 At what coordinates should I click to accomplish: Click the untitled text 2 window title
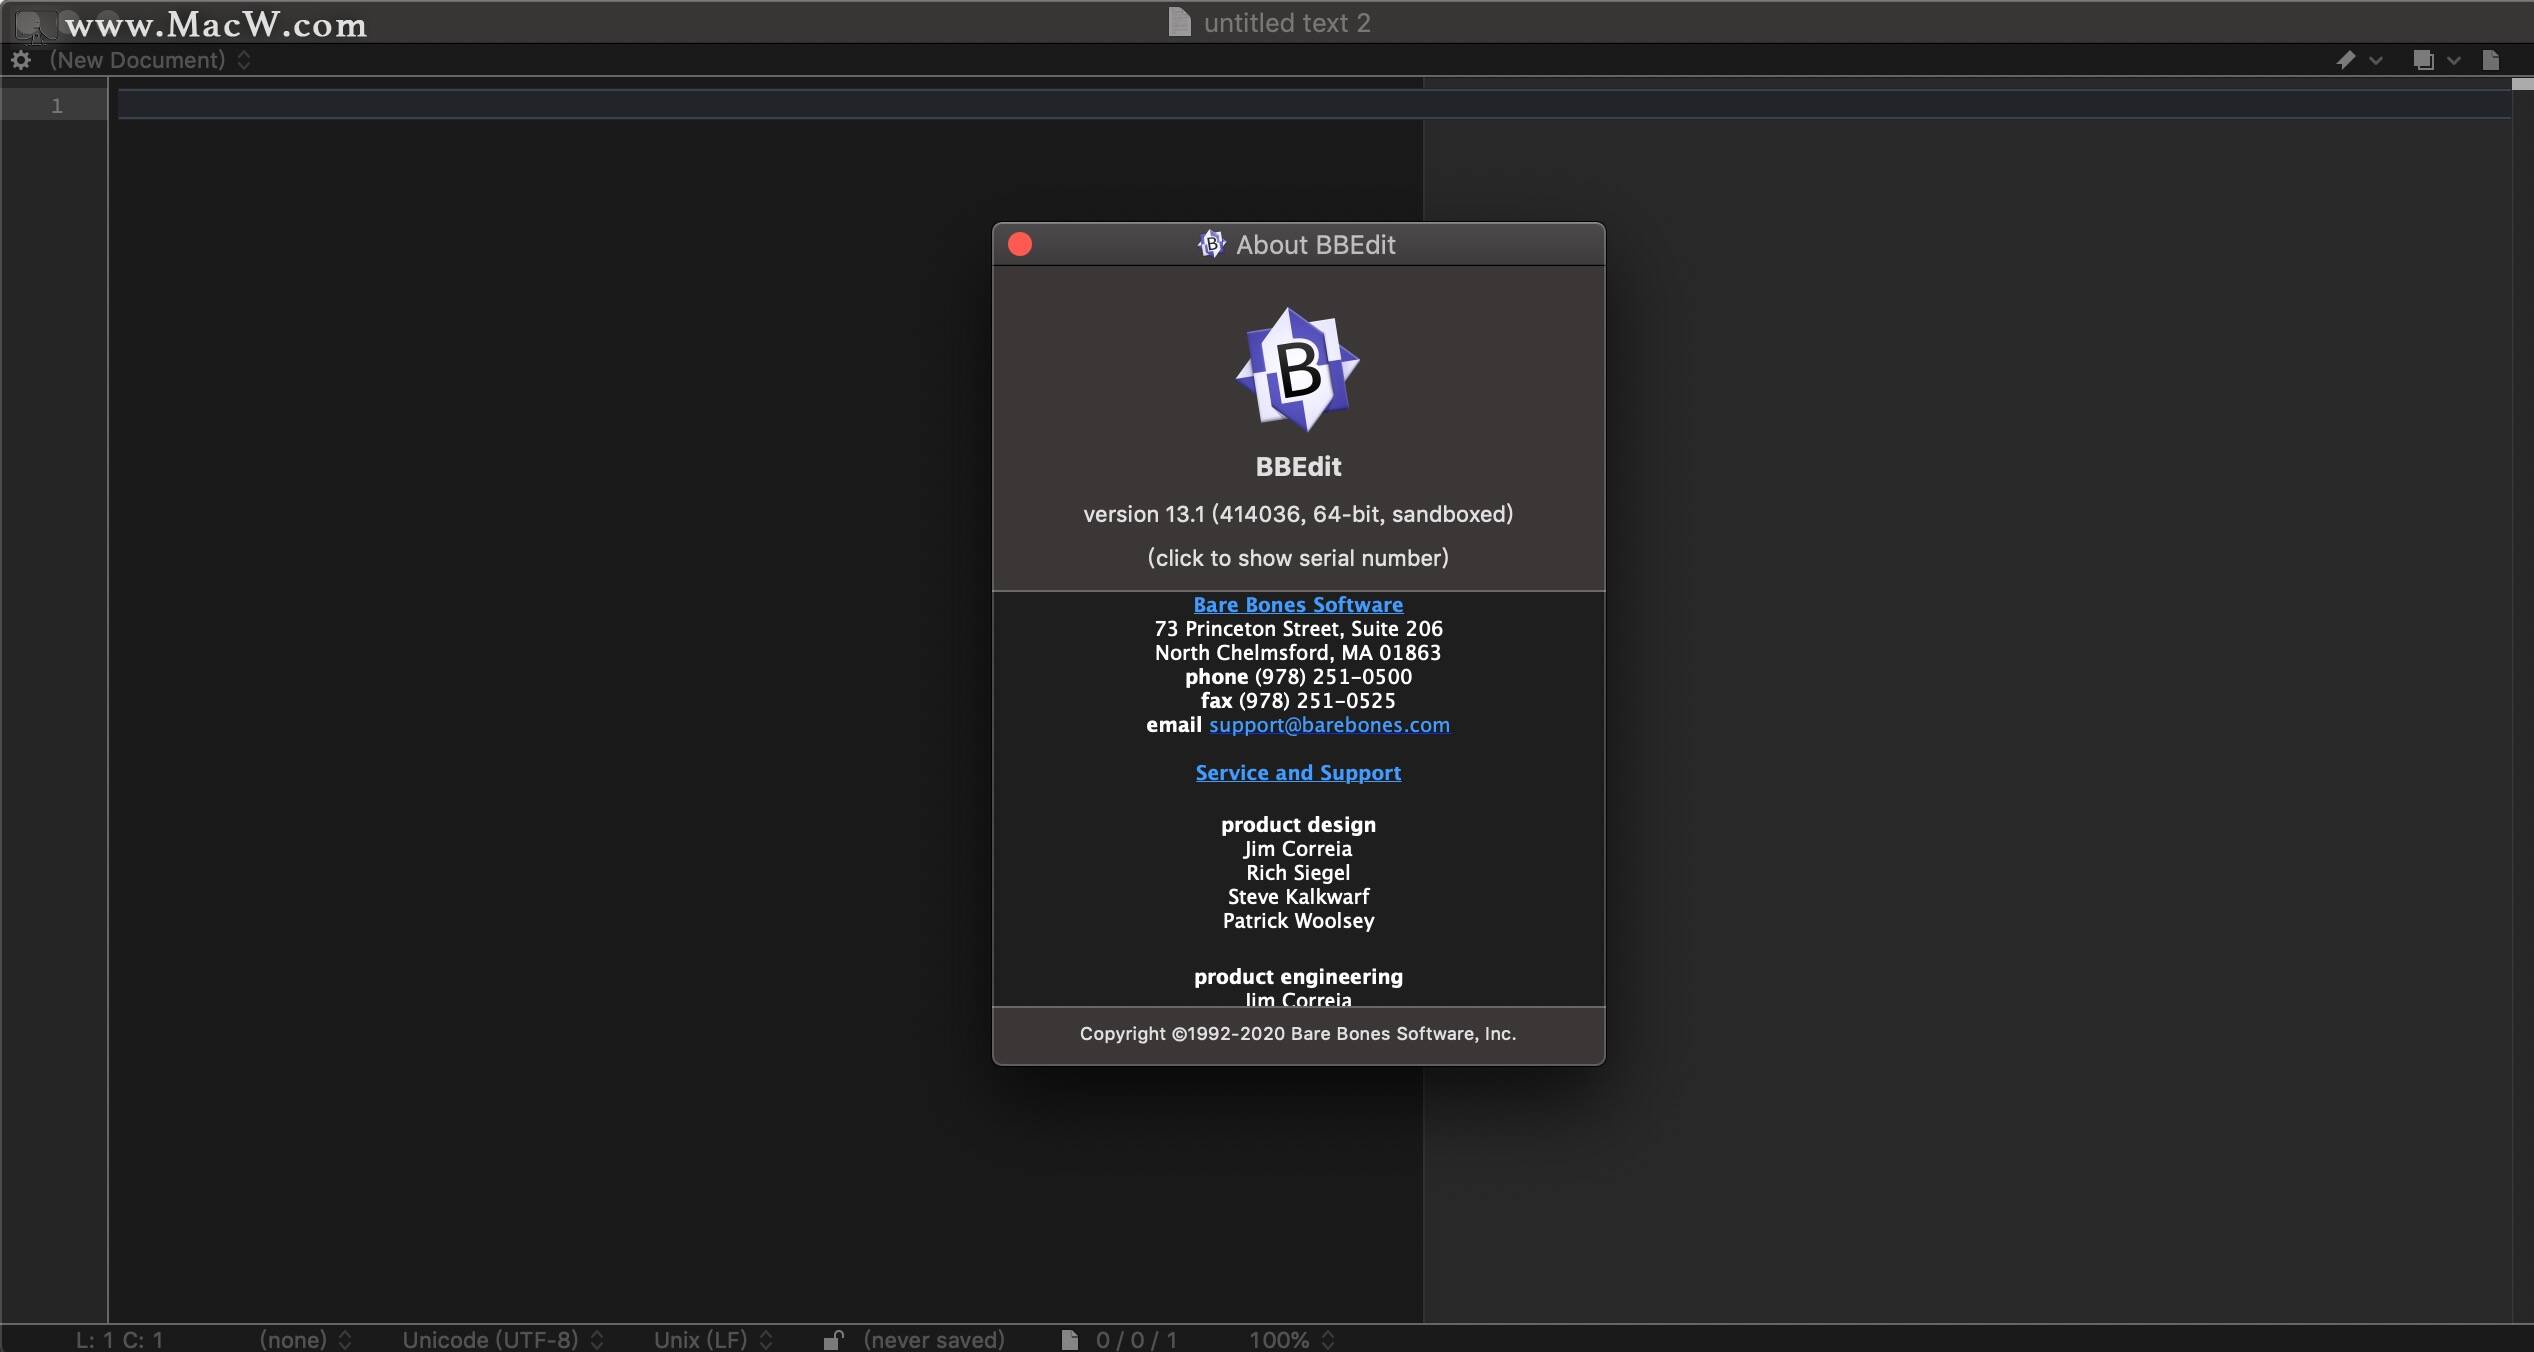(1286, 22)
